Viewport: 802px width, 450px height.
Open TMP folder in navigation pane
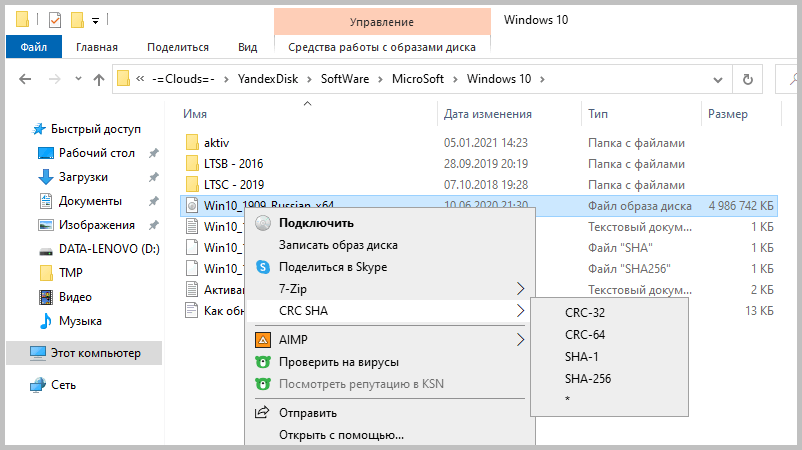tap(71, 273)
